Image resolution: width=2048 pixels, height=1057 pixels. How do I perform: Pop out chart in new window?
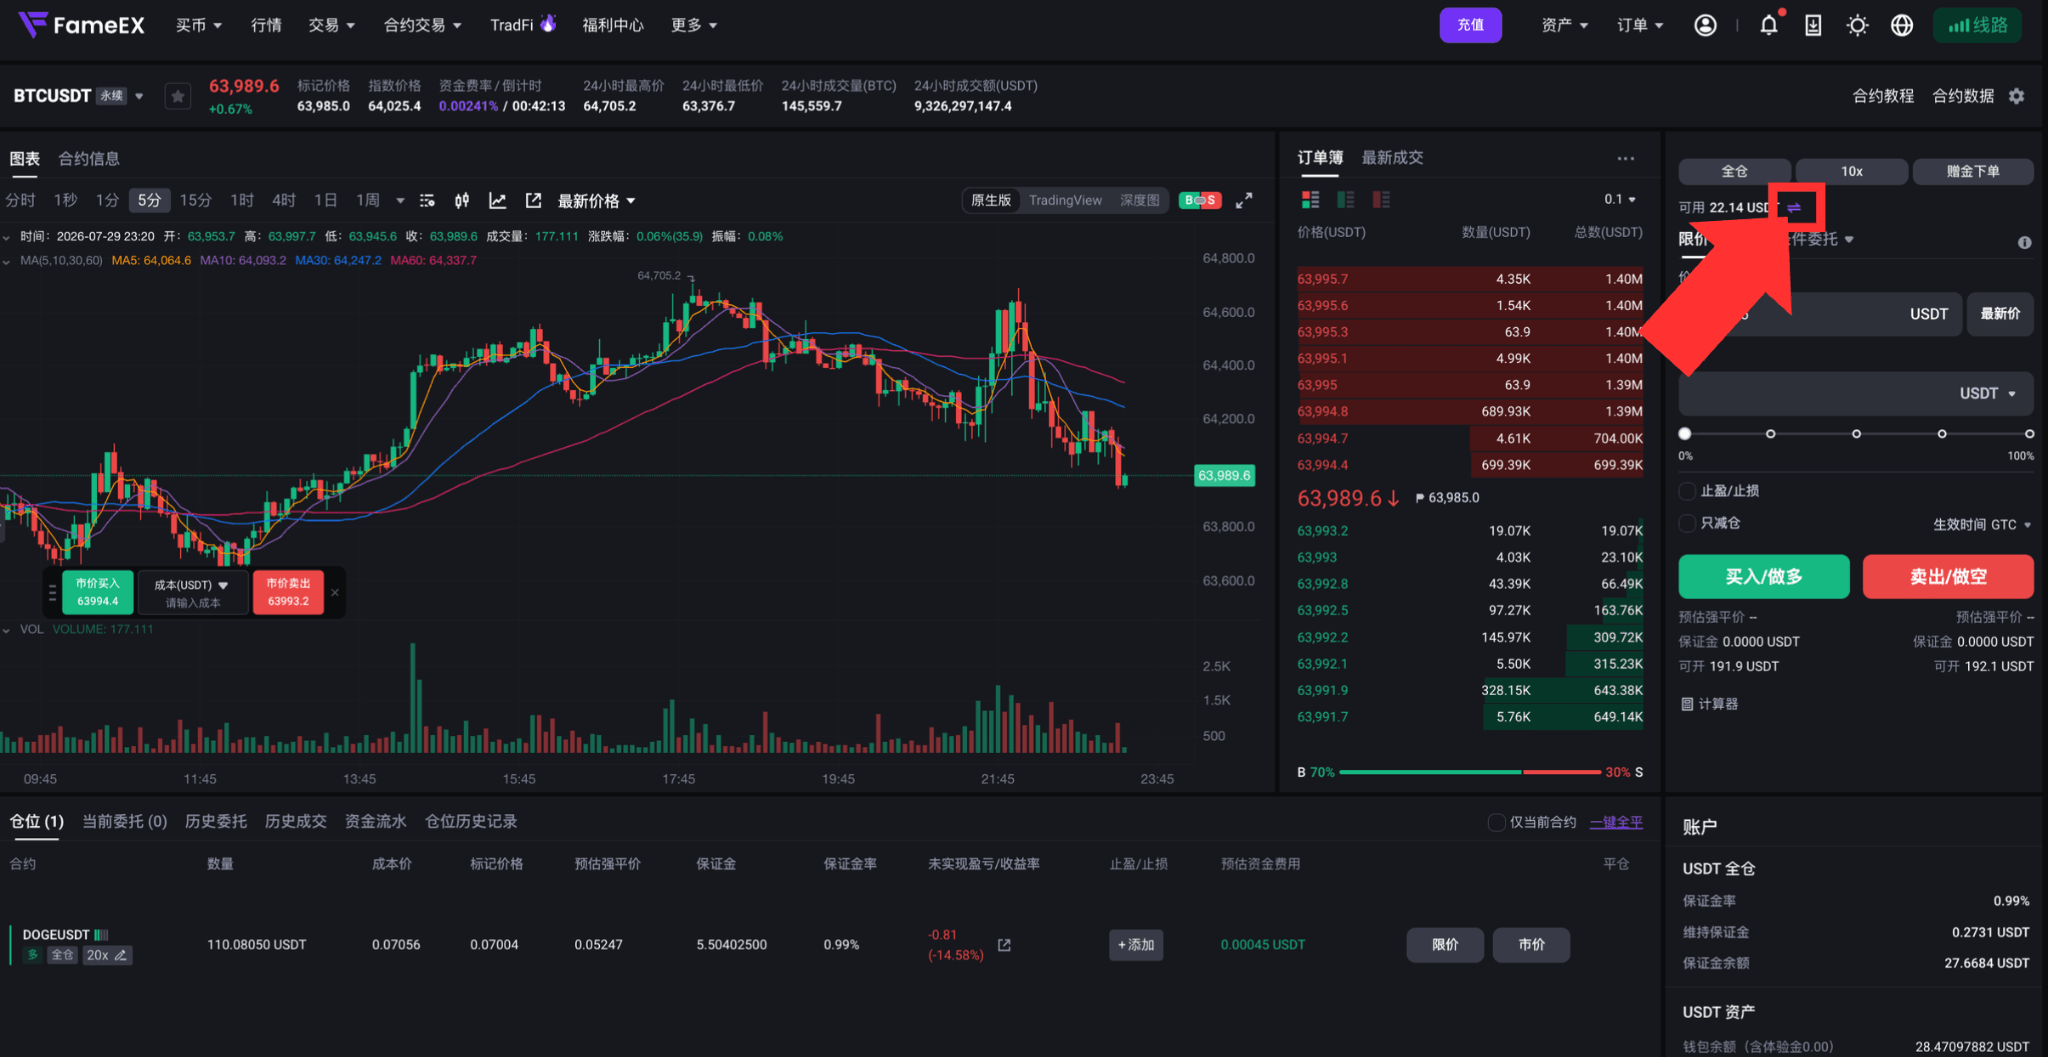coord(533,201)
